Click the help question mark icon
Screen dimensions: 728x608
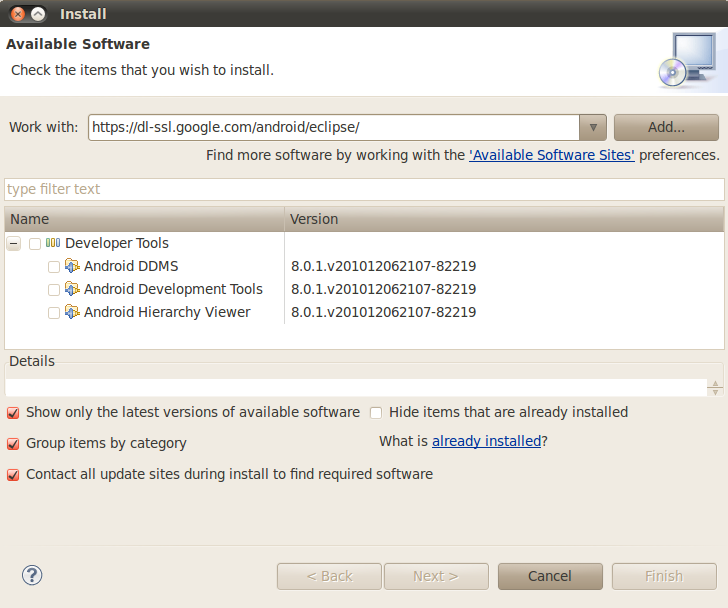(x=32, y=575)
